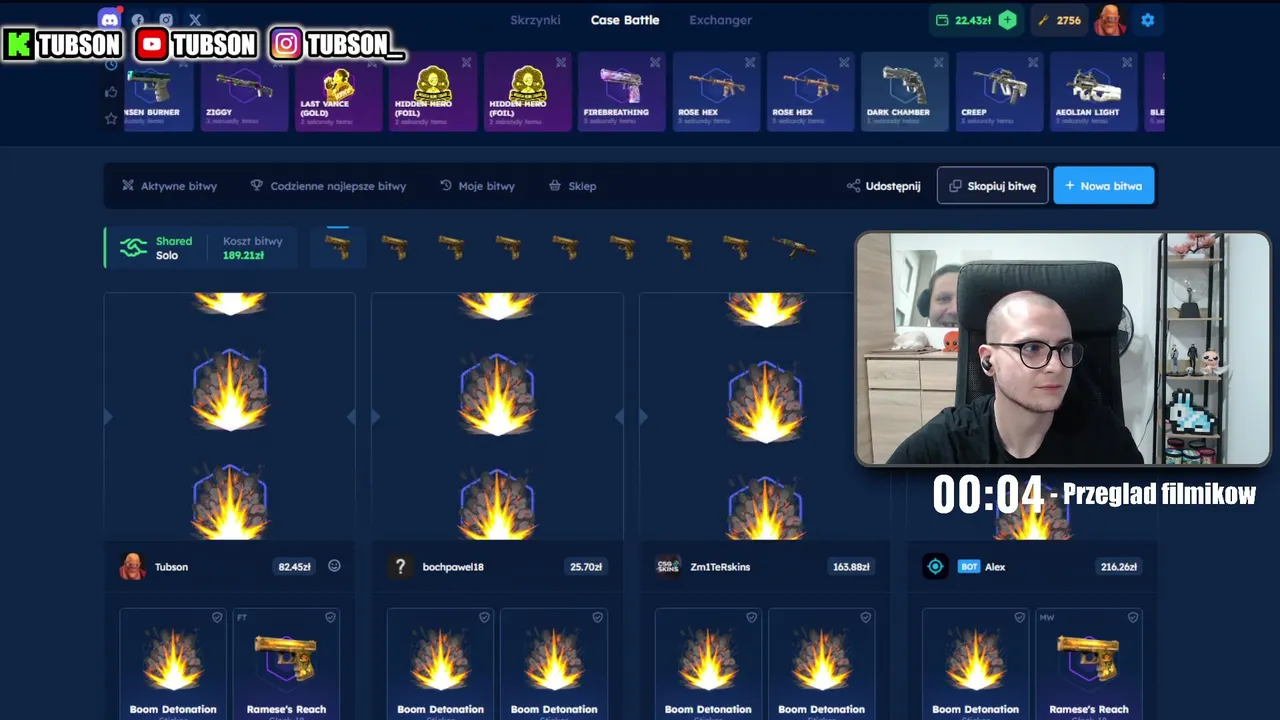This screenshot has height=720, width=1280.
Task: Click the crossed icon on Ziggy card
Action: [278, 62]
